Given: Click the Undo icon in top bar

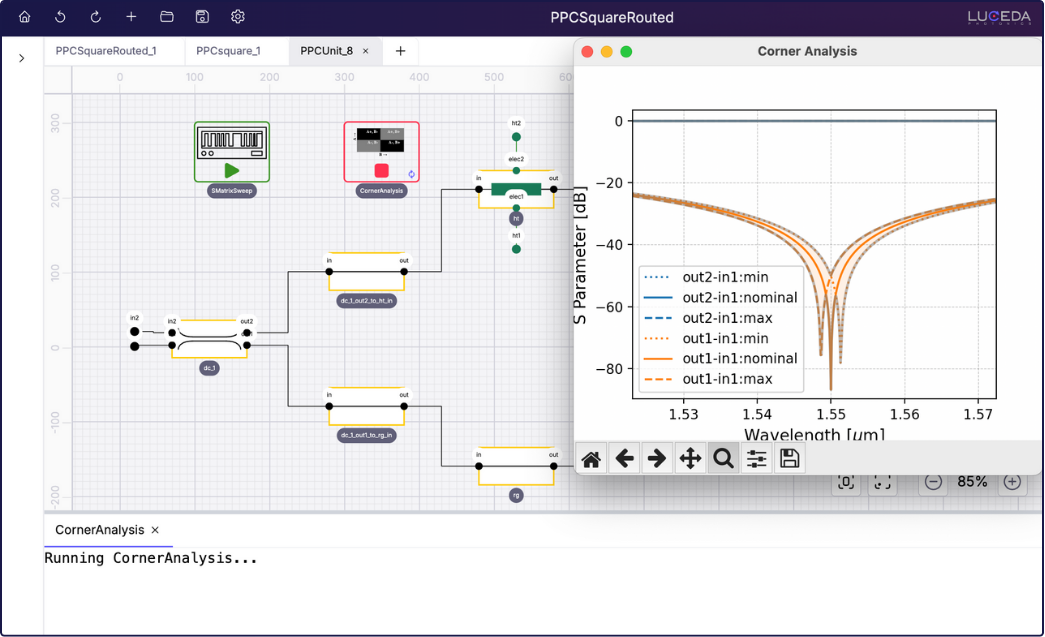Looking at the screenshot, I should pos(60,17).
